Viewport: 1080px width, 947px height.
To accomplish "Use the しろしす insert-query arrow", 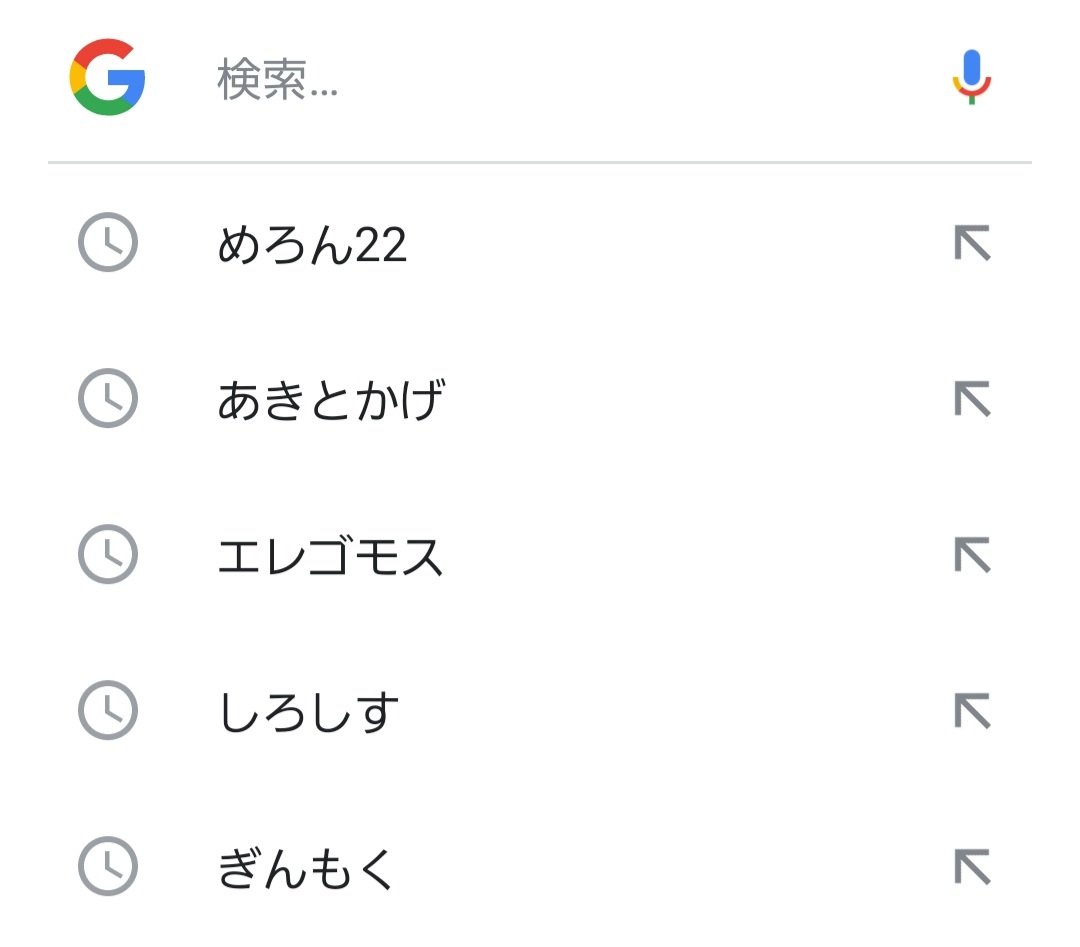I will [x=972, y=710].
